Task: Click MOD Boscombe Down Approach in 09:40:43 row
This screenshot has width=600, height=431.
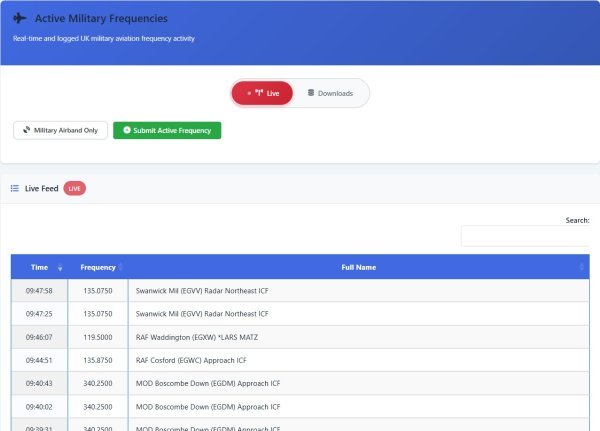Action: (208, 383)
